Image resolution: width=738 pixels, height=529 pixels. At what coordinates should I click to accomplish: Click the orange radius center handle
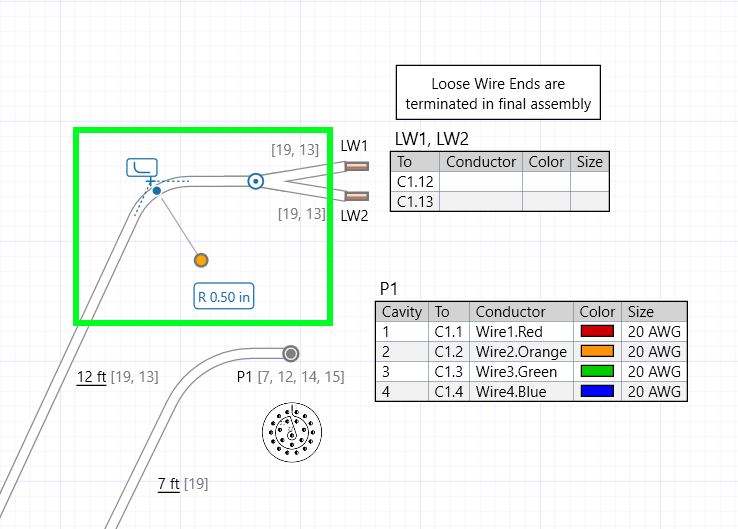(201, 260)
